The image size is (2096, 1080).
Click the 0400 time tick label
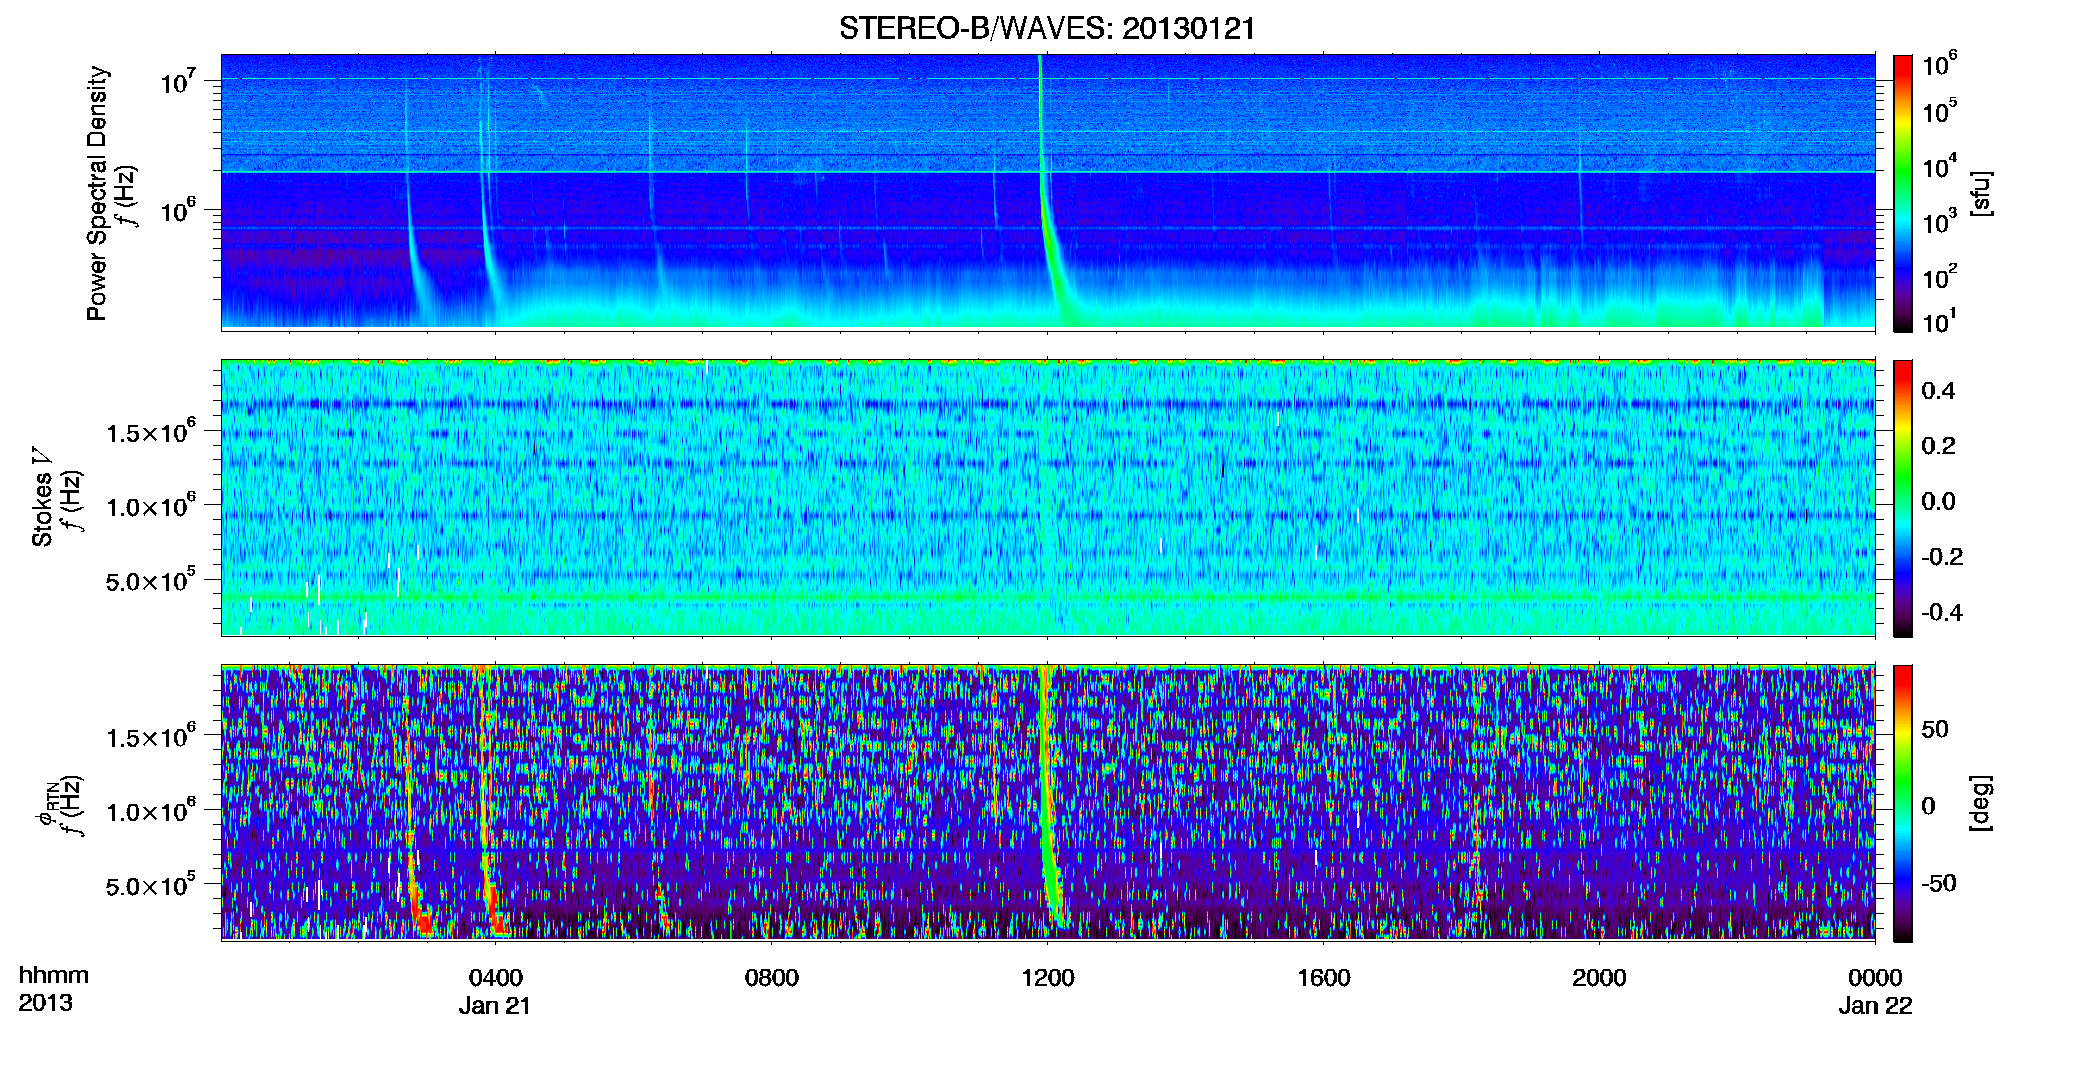coord(495,978)
